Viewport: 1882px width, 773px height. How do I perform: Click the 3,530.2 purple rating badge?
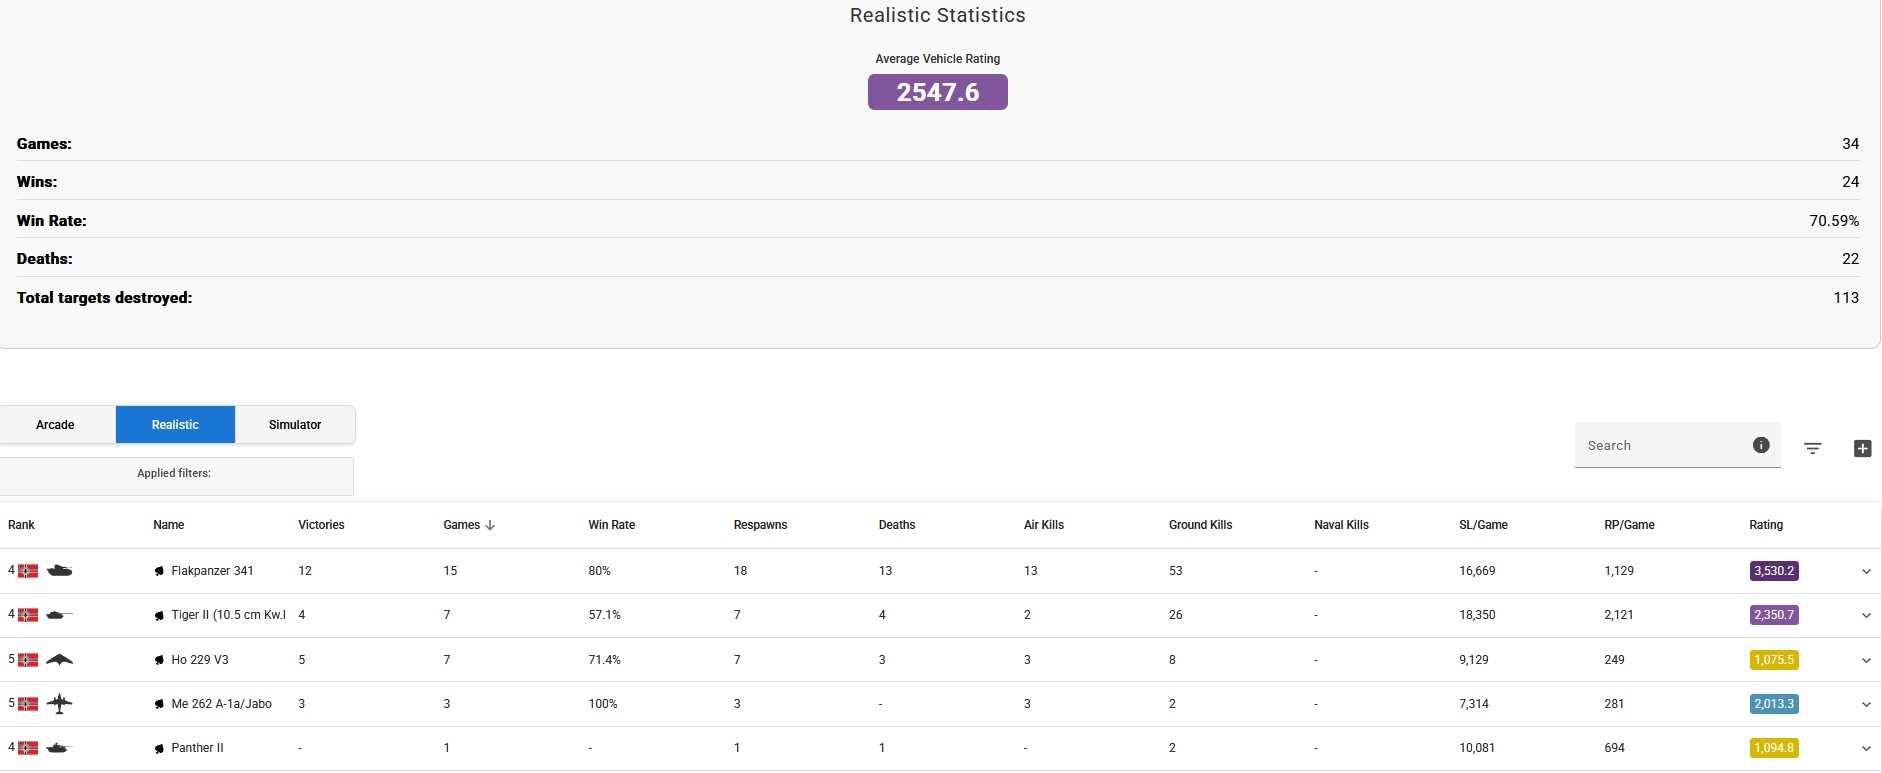pyautogui.click(x=1773, y=571)
